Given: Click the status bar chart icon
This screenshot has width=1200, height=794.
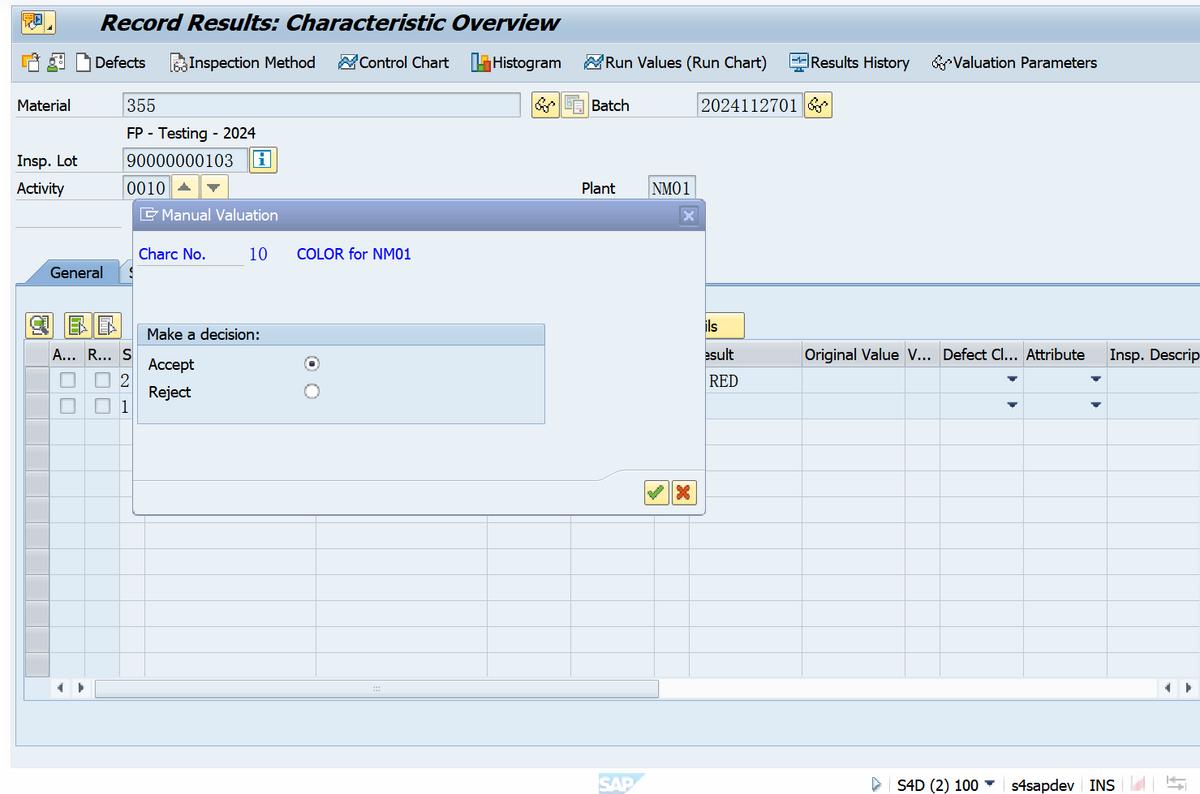Looking at the screenshot, I should (1139, 785).
